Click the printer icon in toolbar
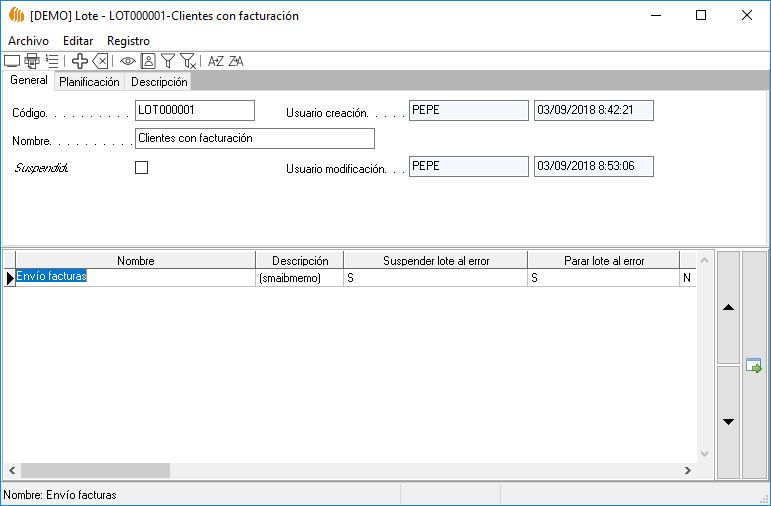This screenshot has width=771, height=506. coord(32,61)
